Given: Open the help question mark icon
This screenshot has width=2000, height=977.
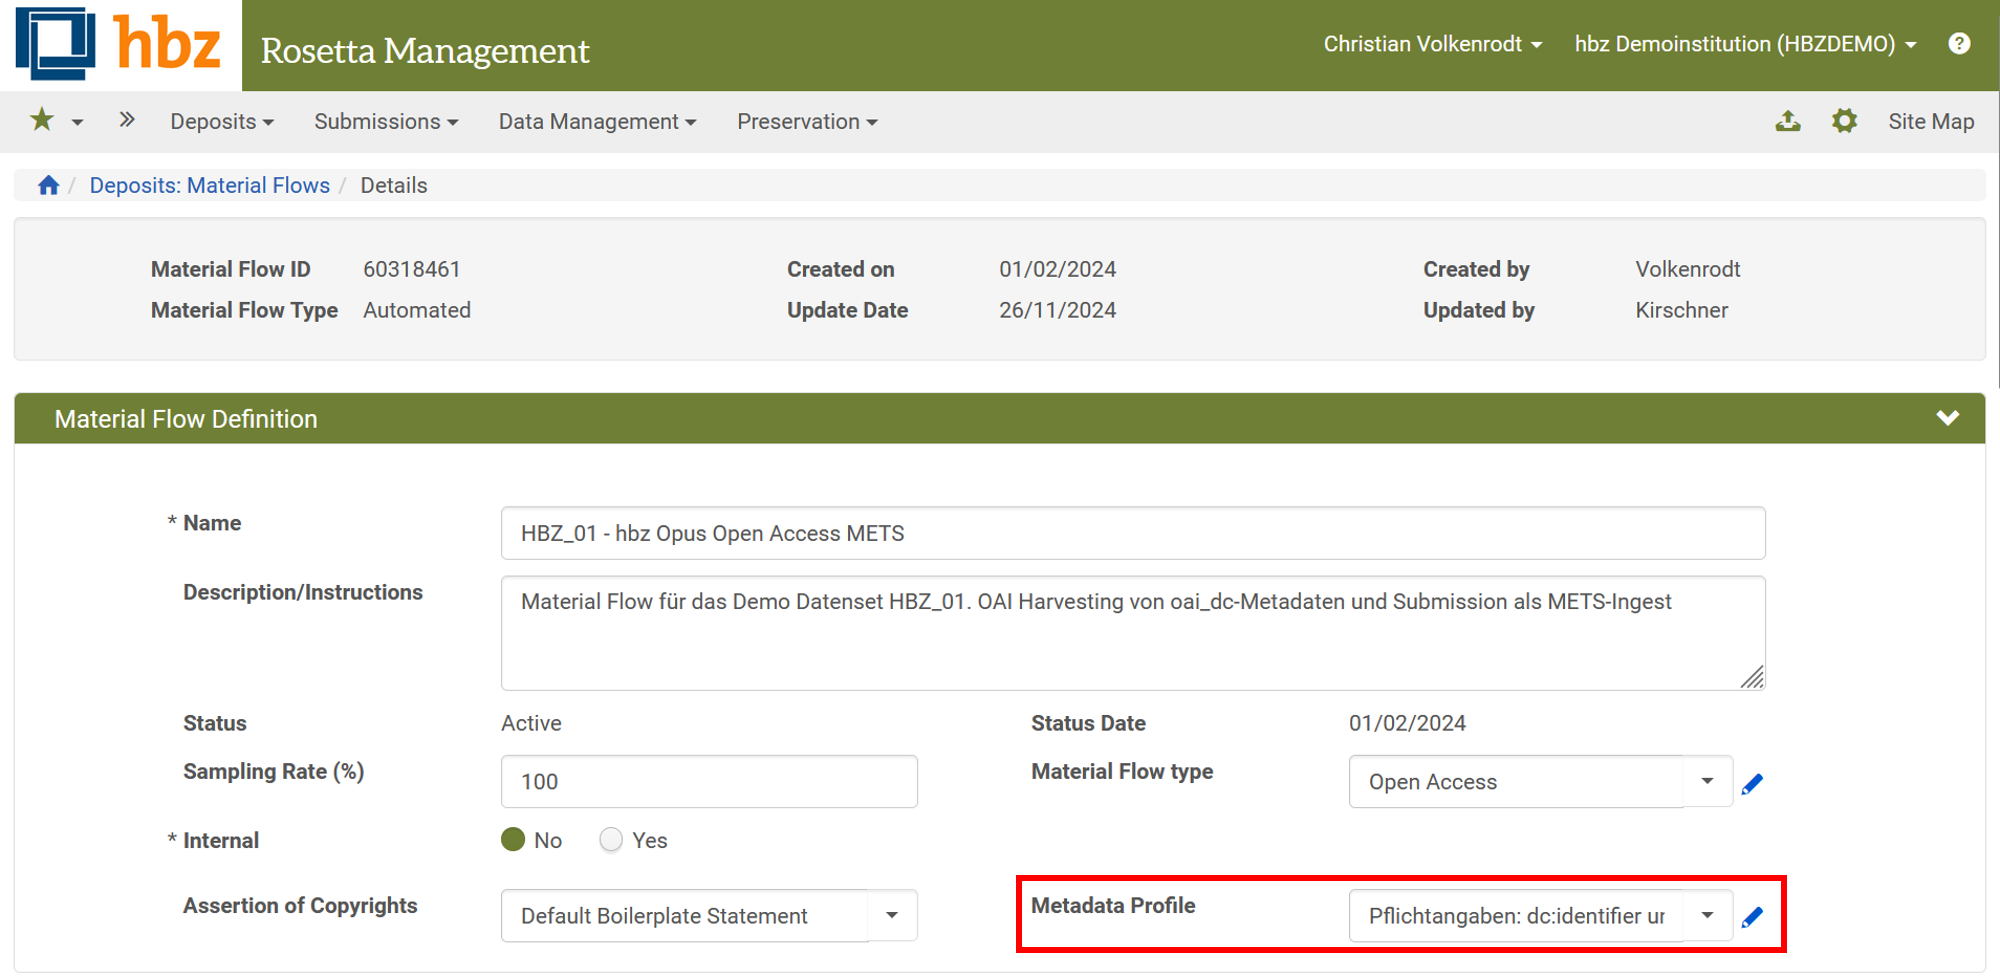Looking at the screenshot, I should [1960, 43].
